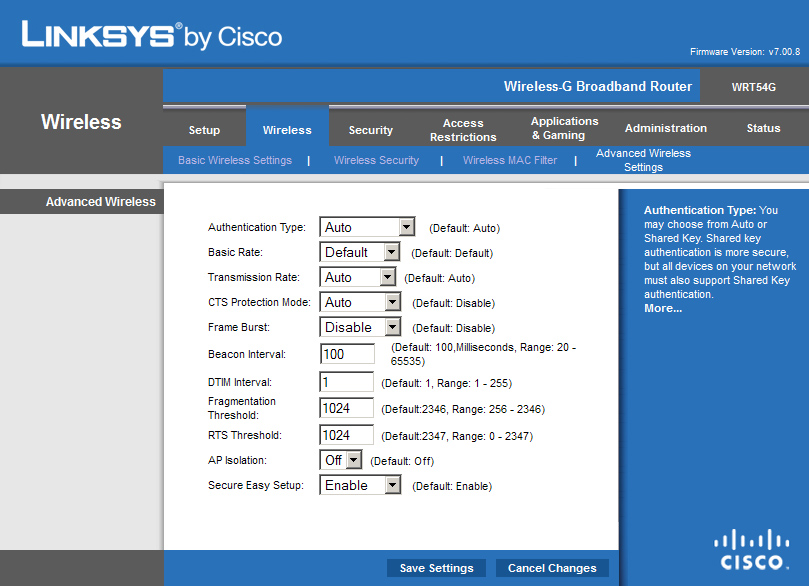The width and height of the screenshot is (809, 586).
Task: Open Basic Wireless Settings subtab
Action: 235,160
